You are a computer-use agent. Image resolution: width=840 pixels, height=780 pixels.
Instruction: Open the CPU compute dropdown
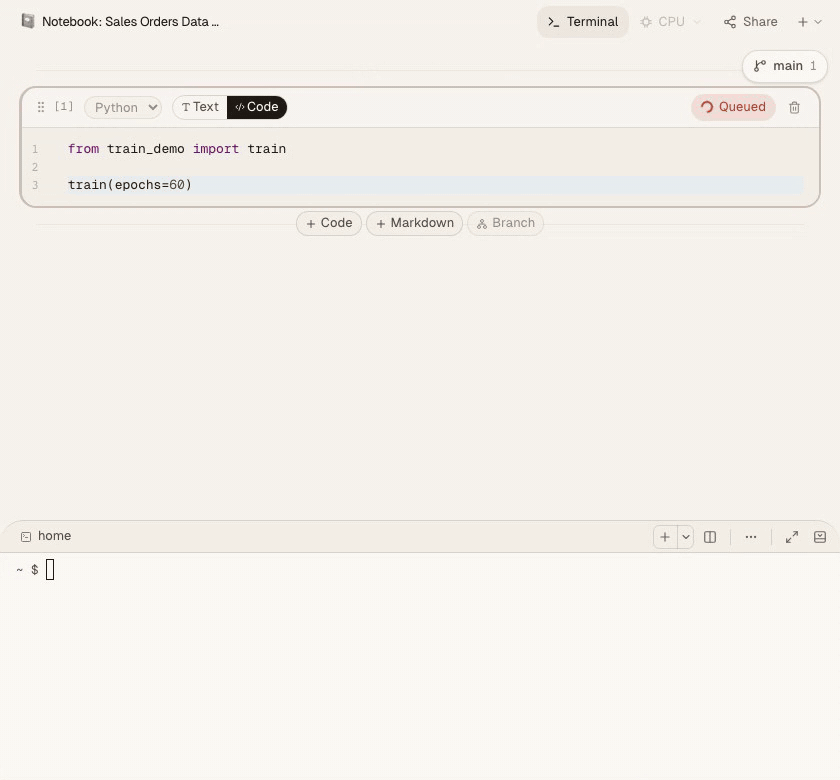670,22
